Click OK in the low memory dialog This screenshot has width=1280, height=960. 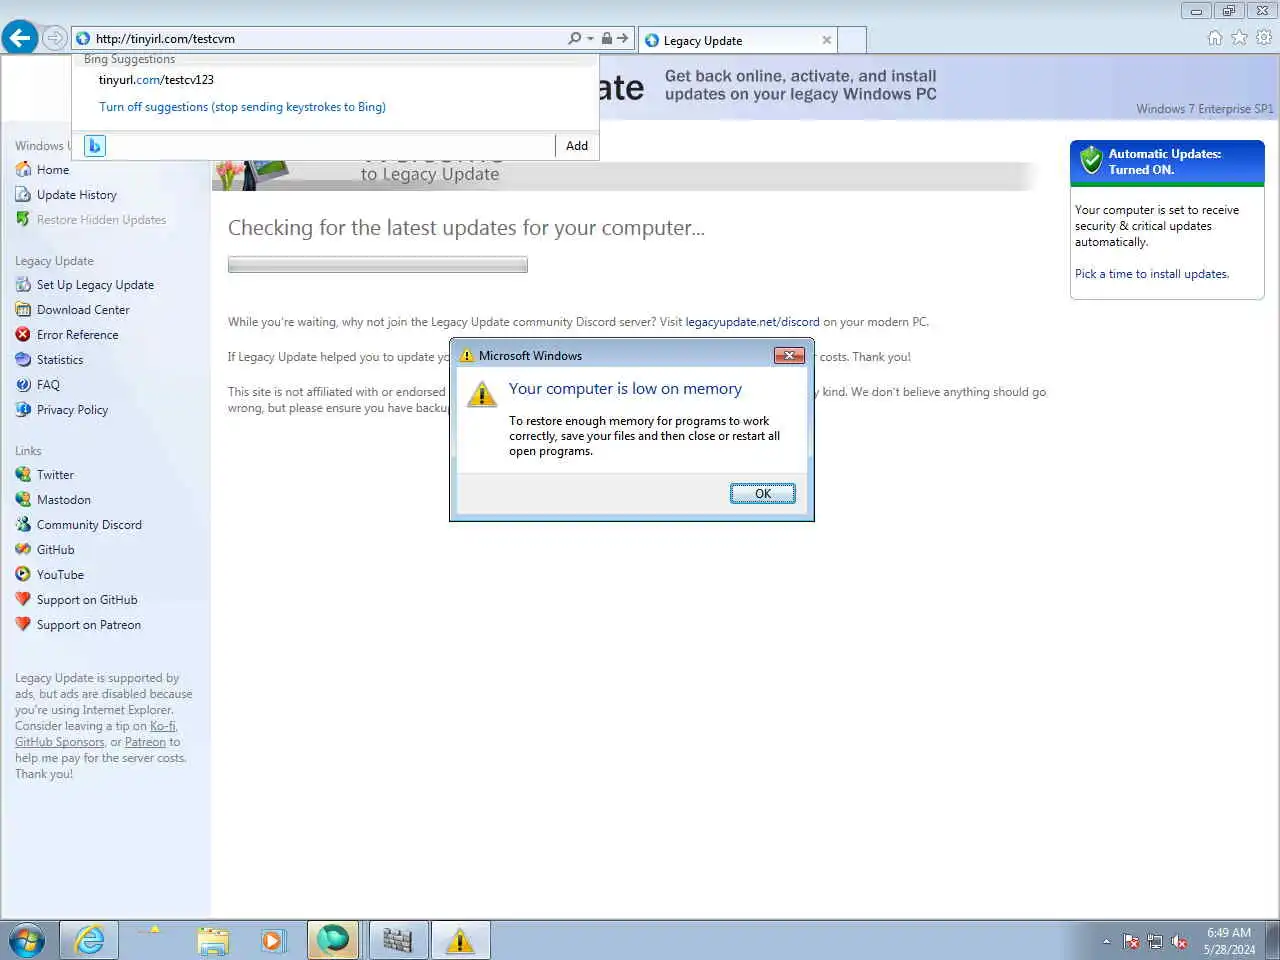point(763,493)
